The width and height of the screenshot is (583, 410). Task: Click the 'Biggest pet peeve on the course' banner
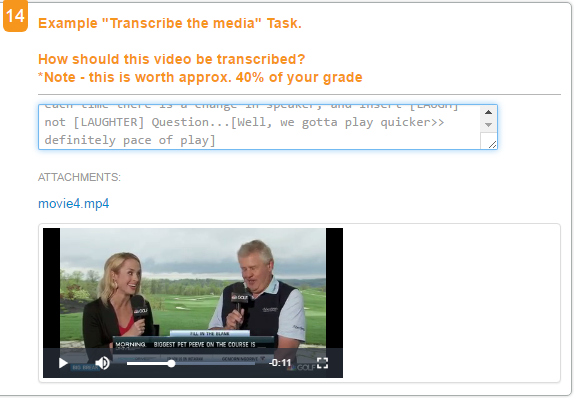204,345
